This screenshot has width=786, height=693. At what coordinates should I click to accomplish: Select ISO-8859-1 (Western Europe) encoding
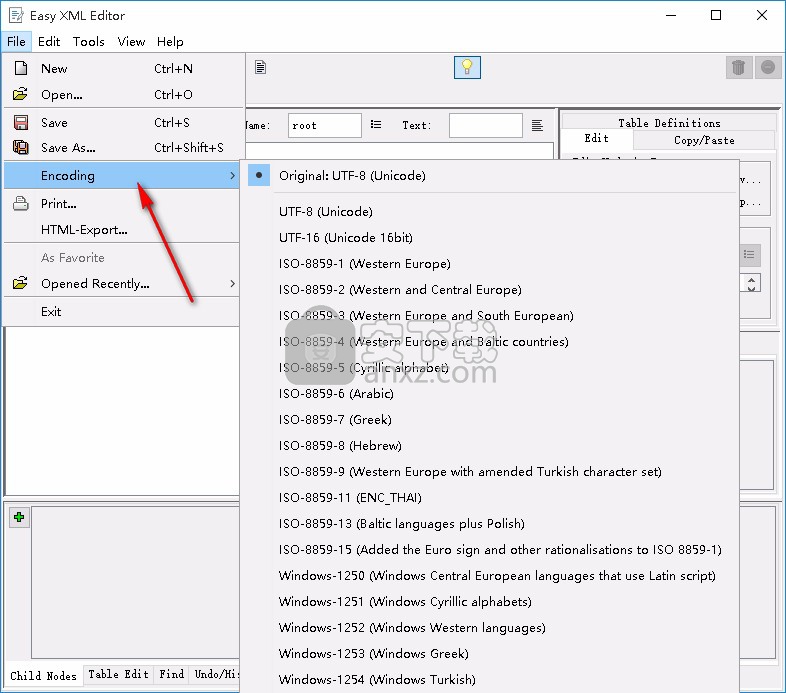tap(493, 264)
